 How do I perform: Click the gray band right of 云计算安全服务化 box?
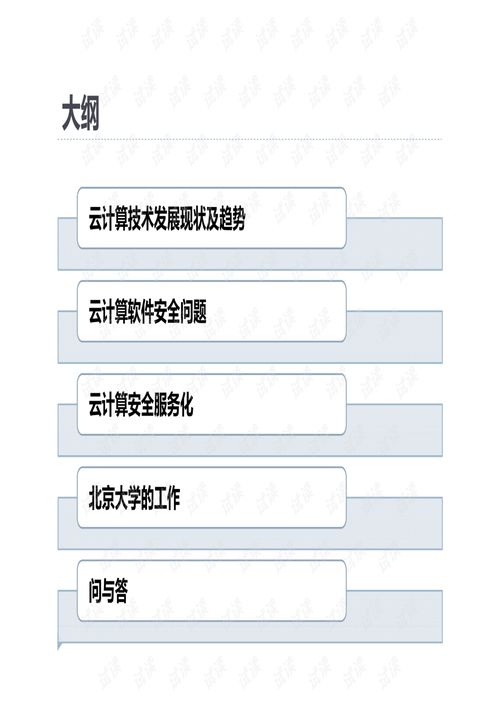coord(395,430)
